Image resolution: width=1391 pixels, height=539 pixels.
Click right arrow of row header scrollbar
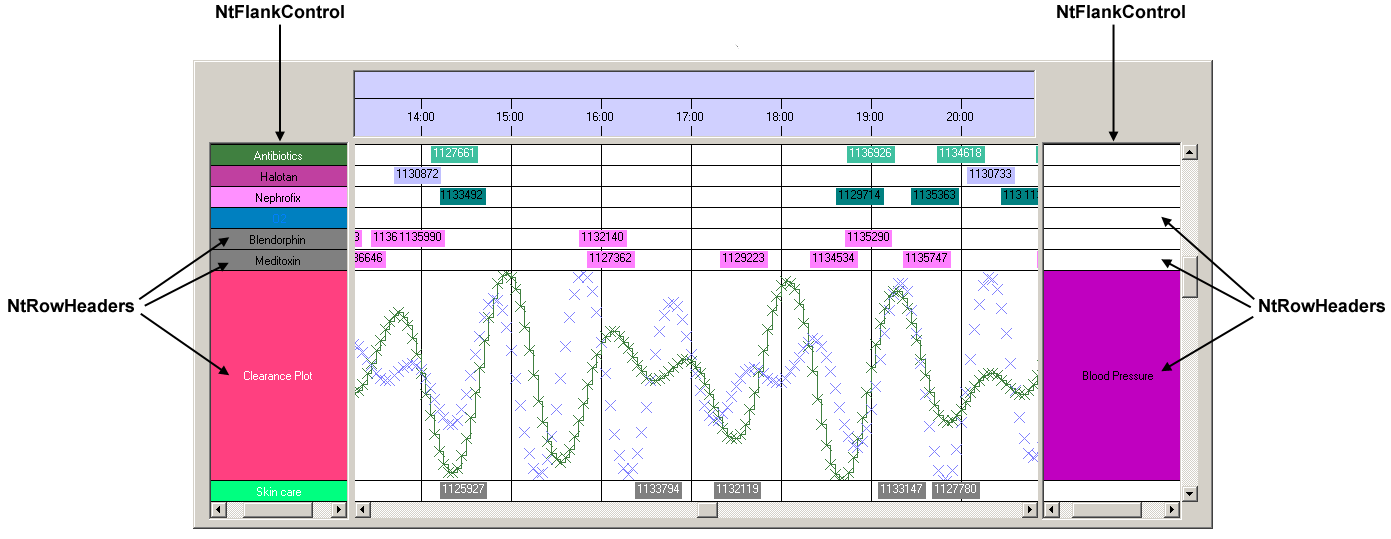(x=339, y=510)
